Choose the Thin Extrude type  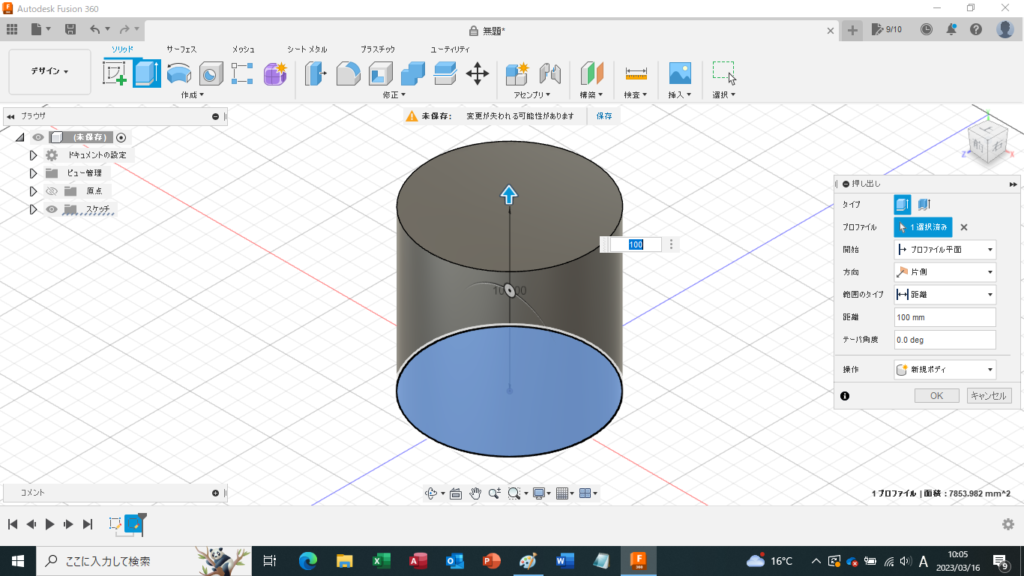923,204
